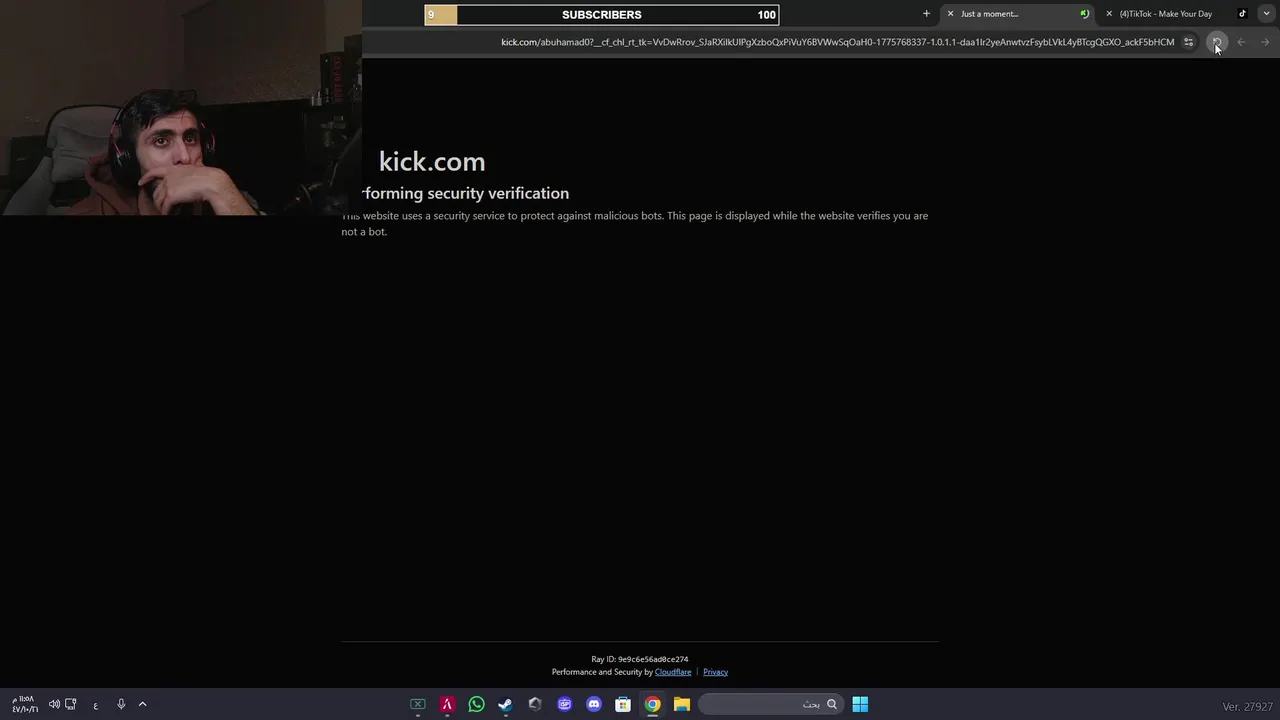This screenshot has height=720, width=1280.
Task: Open the Cloudflare link
Action: pos(673,672)
